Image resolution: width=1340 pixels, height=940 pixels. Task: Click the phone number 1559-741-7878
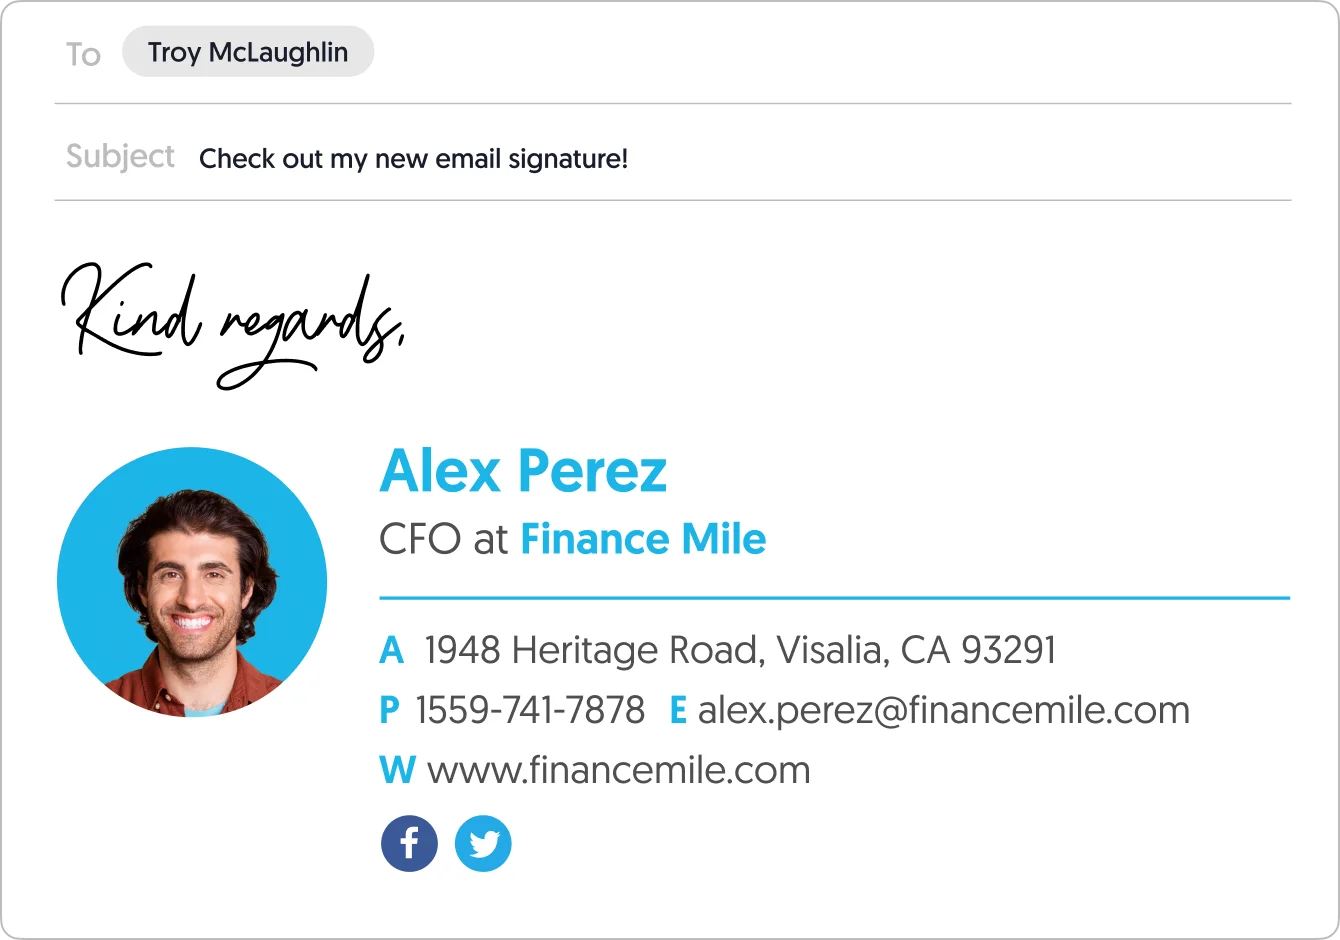530,710
